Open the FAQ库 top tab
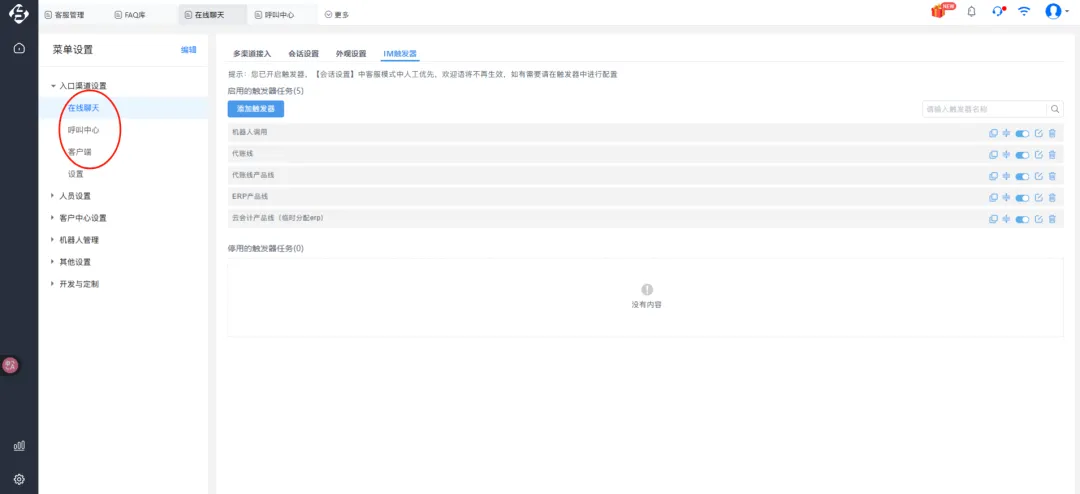Image resolution: width=1080 pixels, height=494 pixels. [129, 15]
